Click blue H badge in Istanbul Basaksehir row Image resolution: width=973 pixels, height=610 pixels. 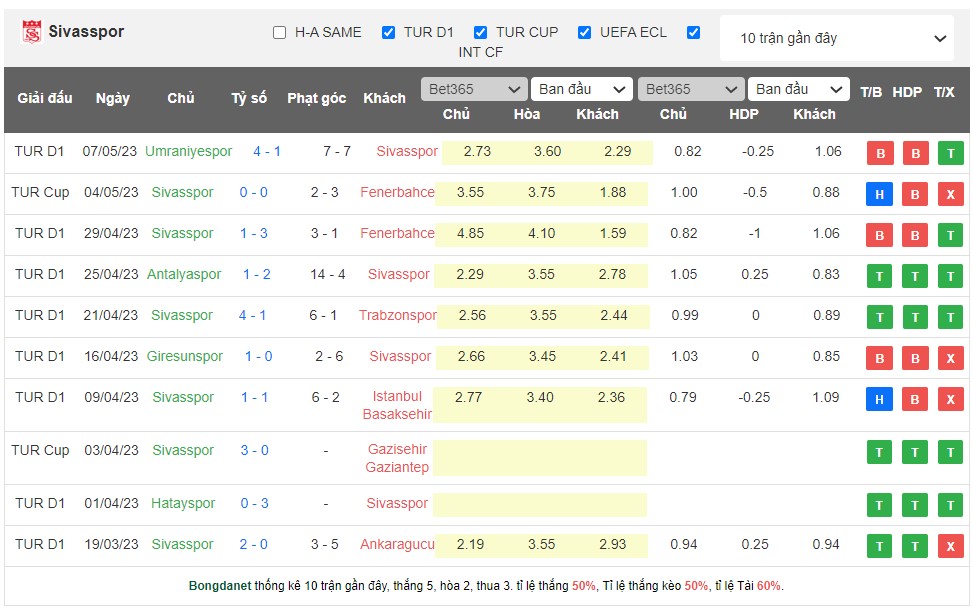[879, 399]
